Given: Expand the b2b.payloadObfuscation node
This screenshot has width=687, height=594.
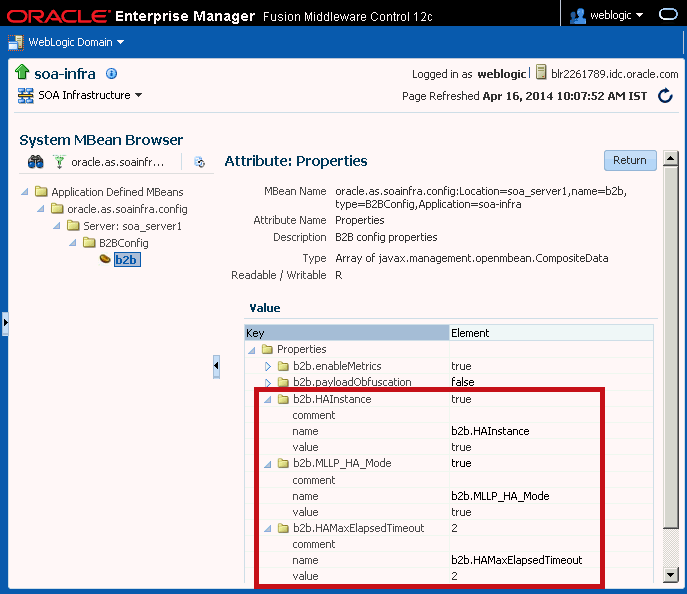Looking at the screenshot, I should click(268, 382).
